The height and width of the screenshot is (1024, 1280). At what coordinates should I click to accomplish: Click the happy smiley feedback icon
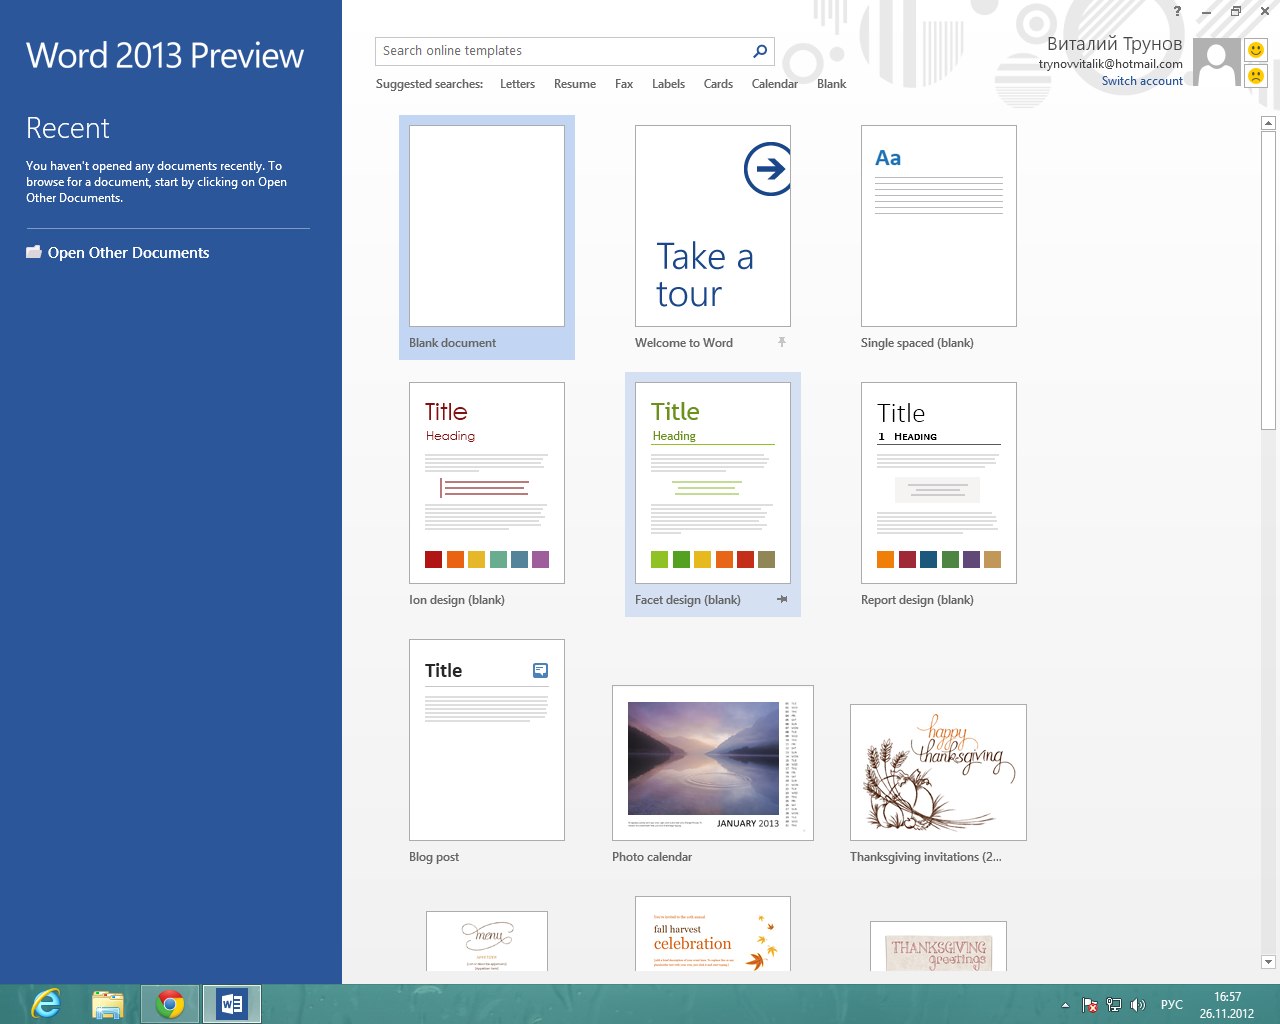pyautogui.click(x=1256, y=50)
